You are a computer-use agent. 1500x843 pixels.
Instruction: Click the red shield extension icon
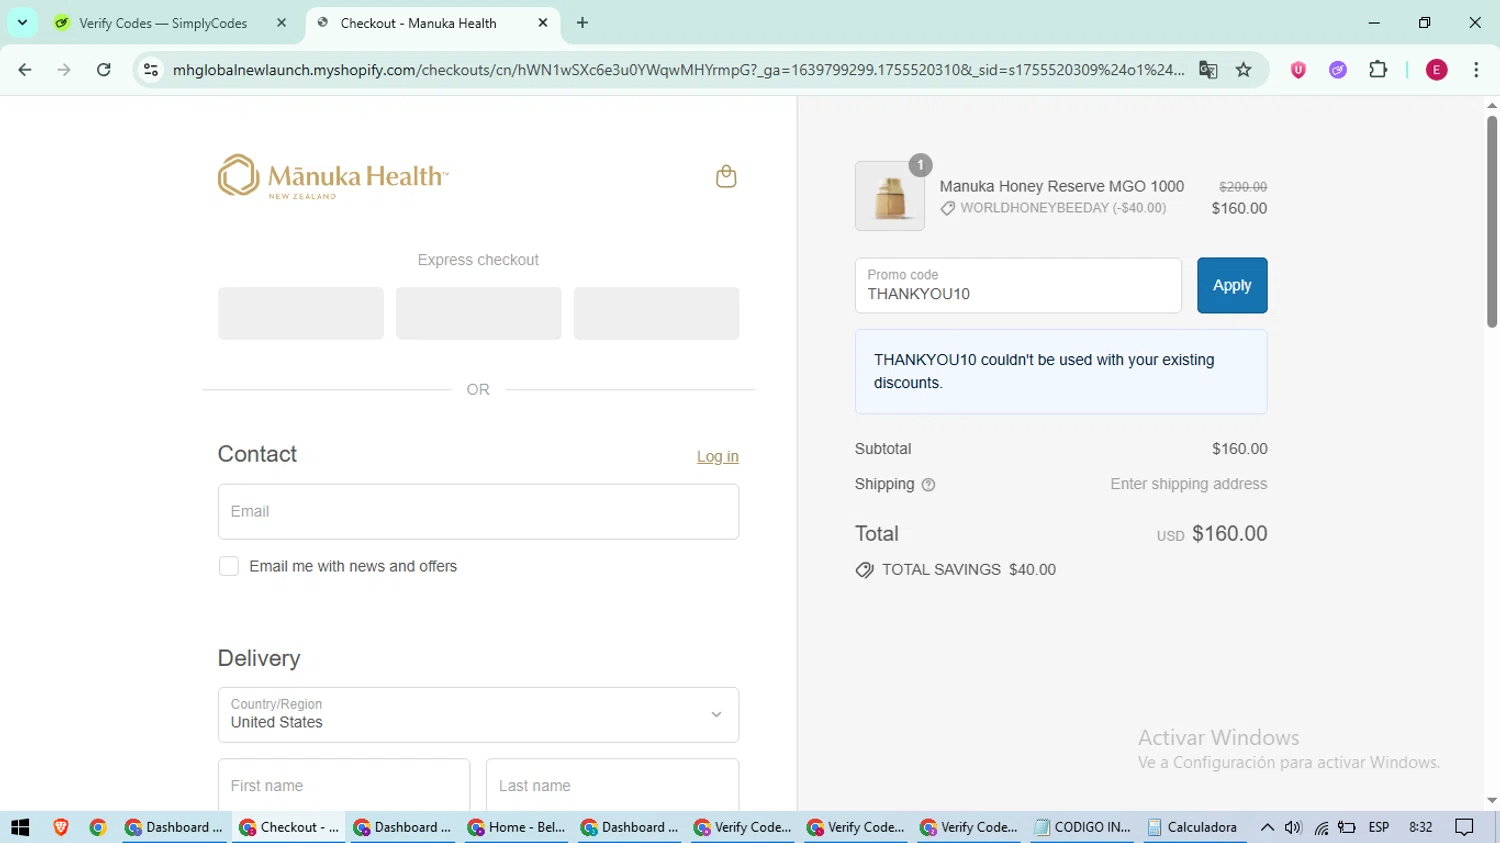[1298, 70]
